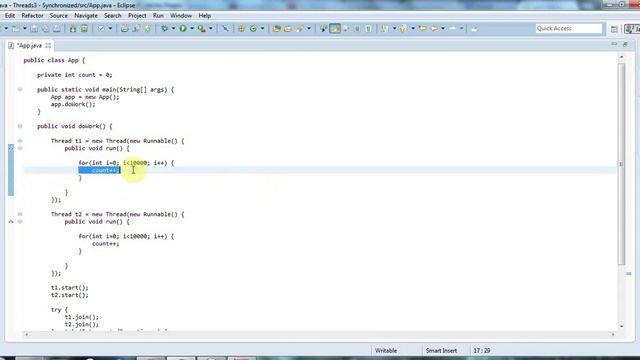Open the New Java Class dropdown arrow
Image resolution: width=640 pixels, height=360 pixels.
[262, 29]
